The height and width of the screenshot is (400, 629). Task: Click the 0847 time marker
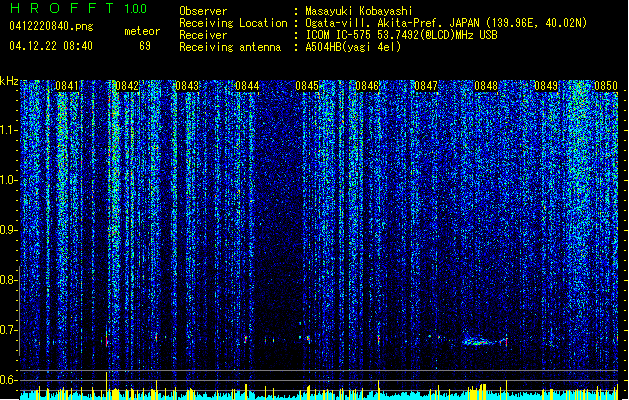(426, 86)
